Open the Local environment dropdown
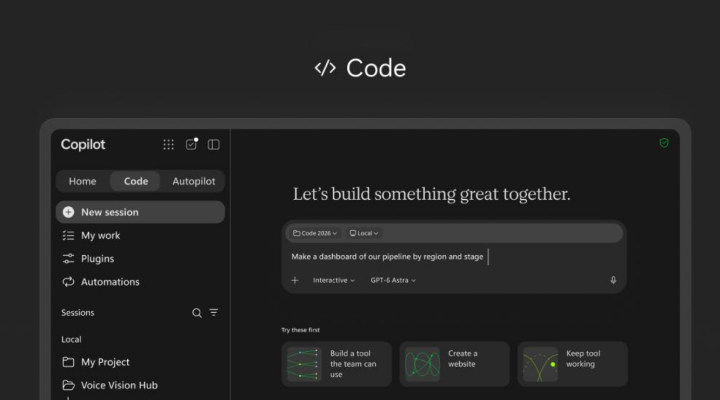The width and height of the screenshot is (720, 400). pos(364,233)
